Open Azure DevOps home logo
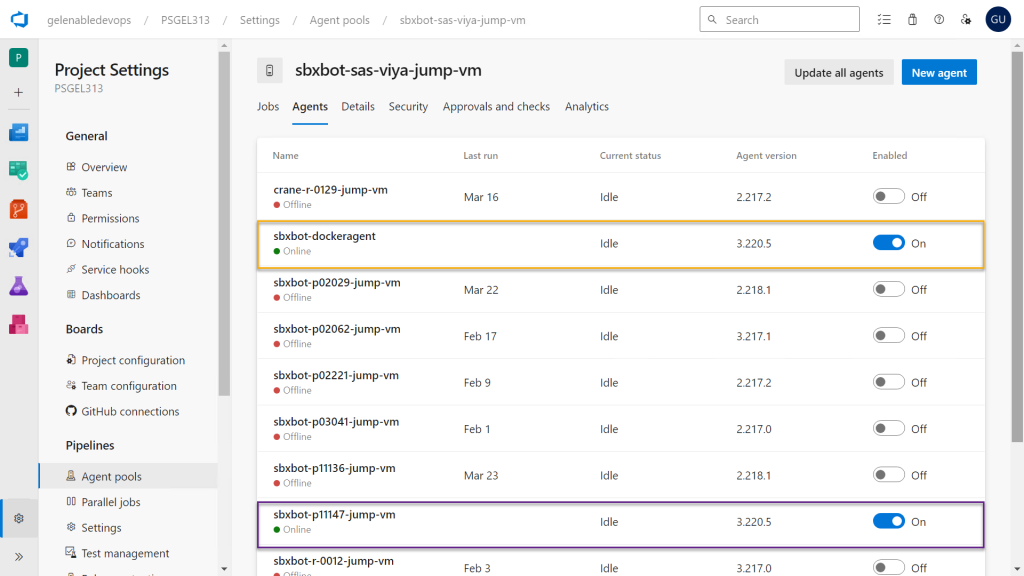 pyautogui.click(x=19, y=19)
